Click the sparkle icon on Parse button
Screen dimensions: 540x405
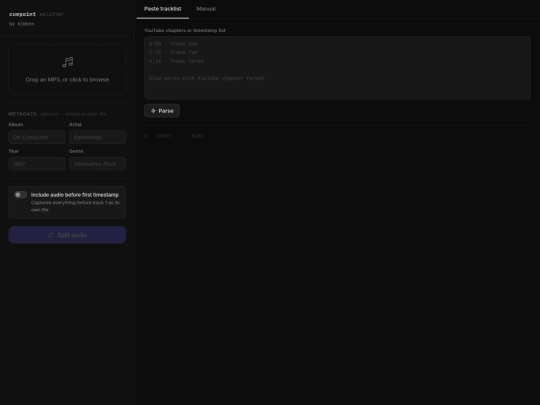click(153, 111)
